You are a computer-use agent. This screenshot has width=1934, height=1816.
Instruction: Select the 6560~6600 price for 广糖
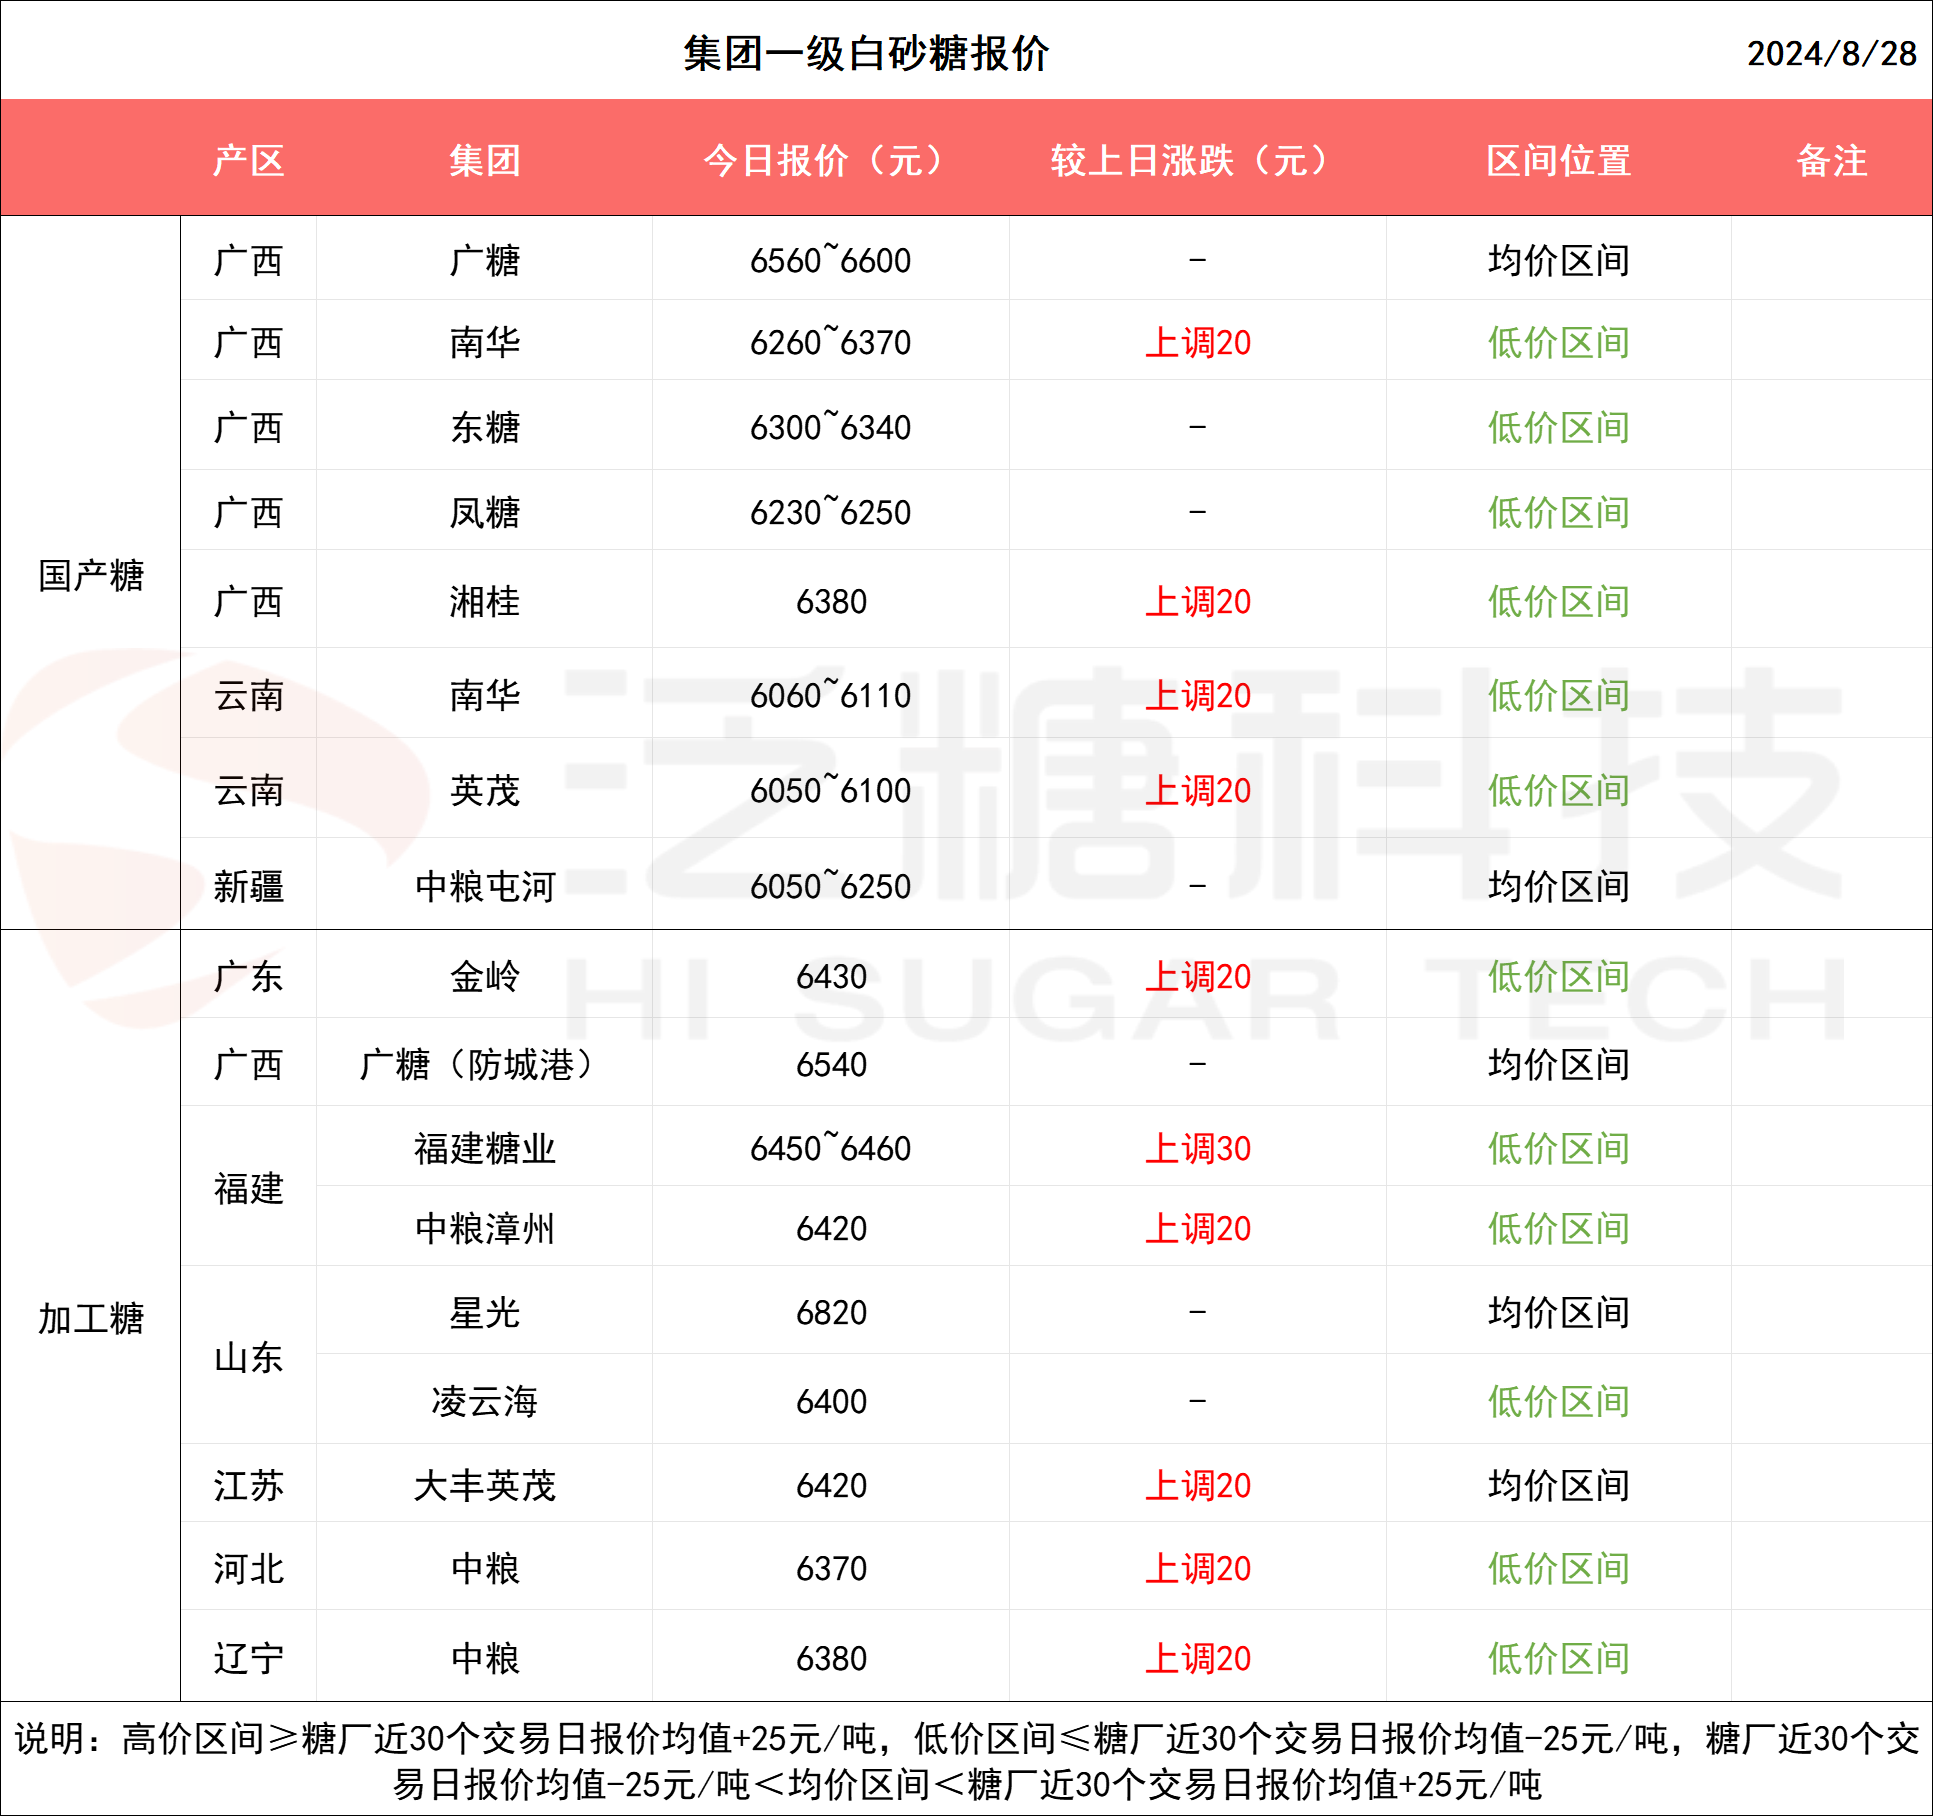[830, 261]
